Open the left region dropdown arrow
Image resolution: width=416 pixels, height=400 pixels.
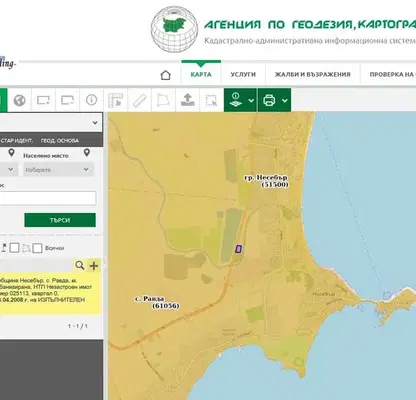pyautogui.click(x=11, y=169)
